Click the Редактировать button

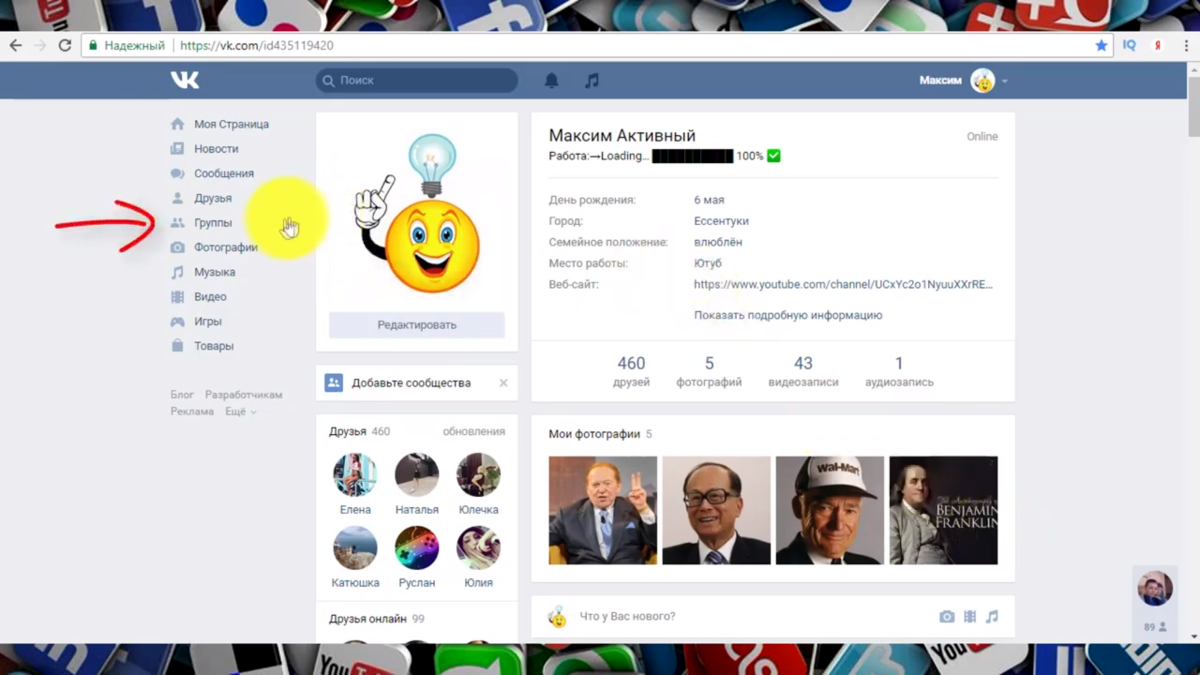pyautogui.click(x=417, y=325)
